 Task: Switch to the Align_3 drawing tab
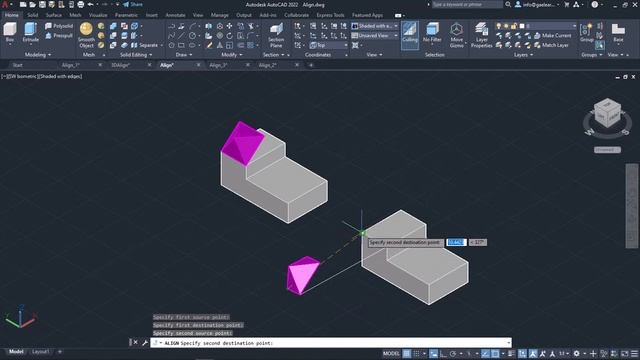(218, 65)
